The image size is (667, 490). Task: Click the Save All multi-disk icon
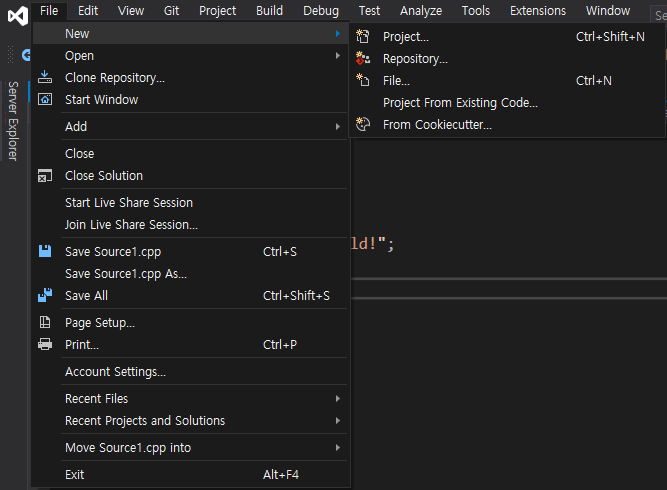click(45, 295)
